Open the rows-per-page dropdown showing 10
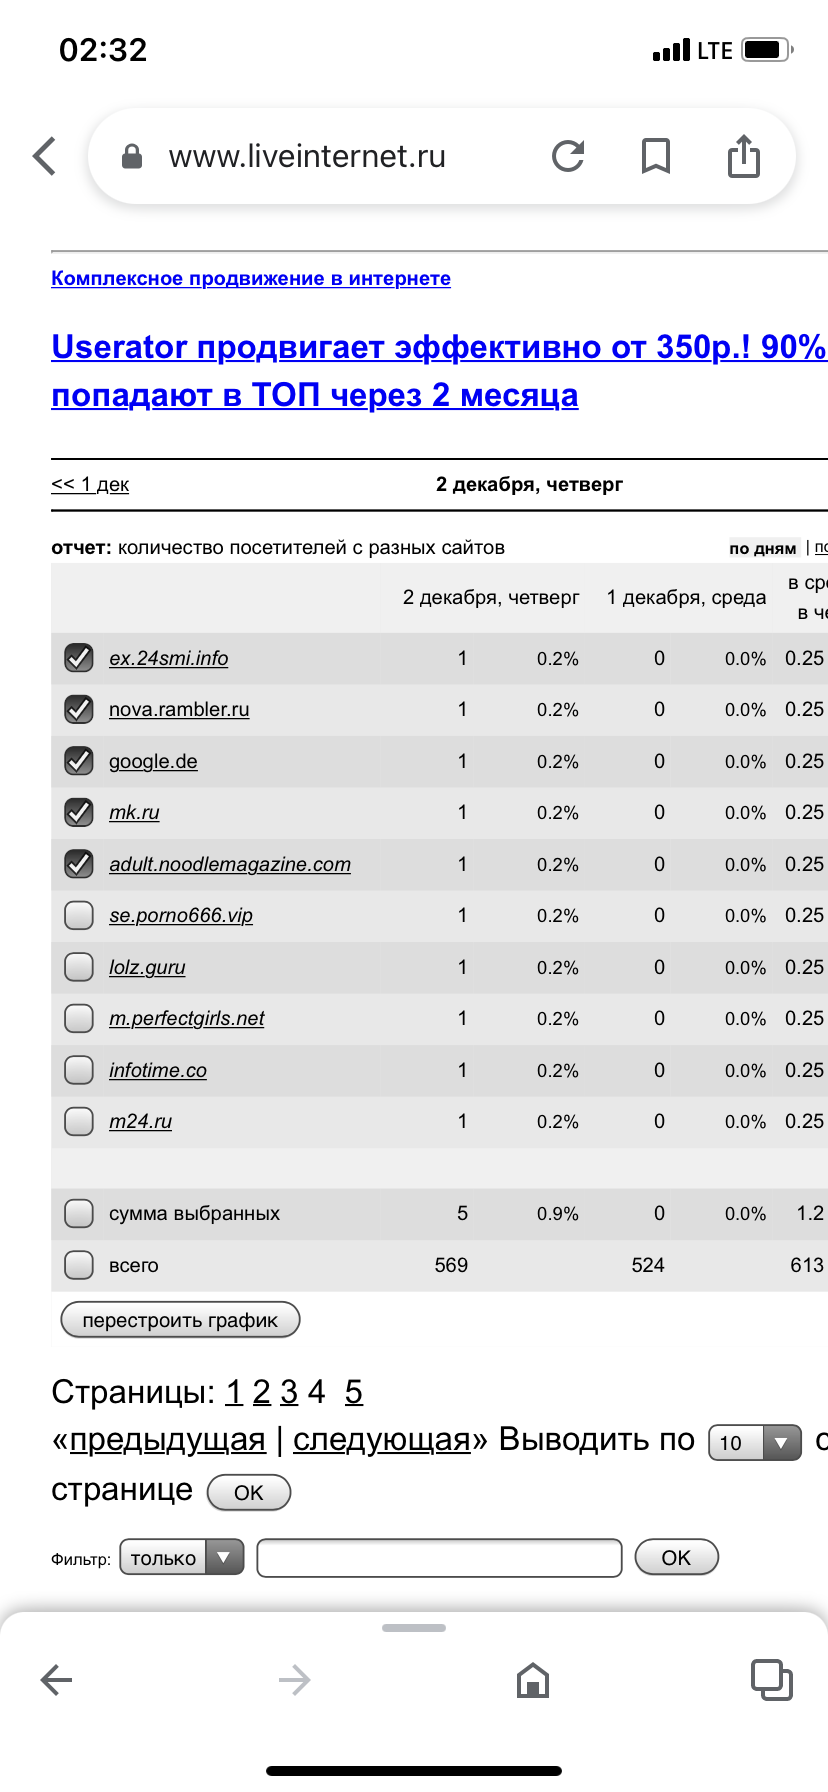Viewport: 828px width, 1792px height. 754,1442
